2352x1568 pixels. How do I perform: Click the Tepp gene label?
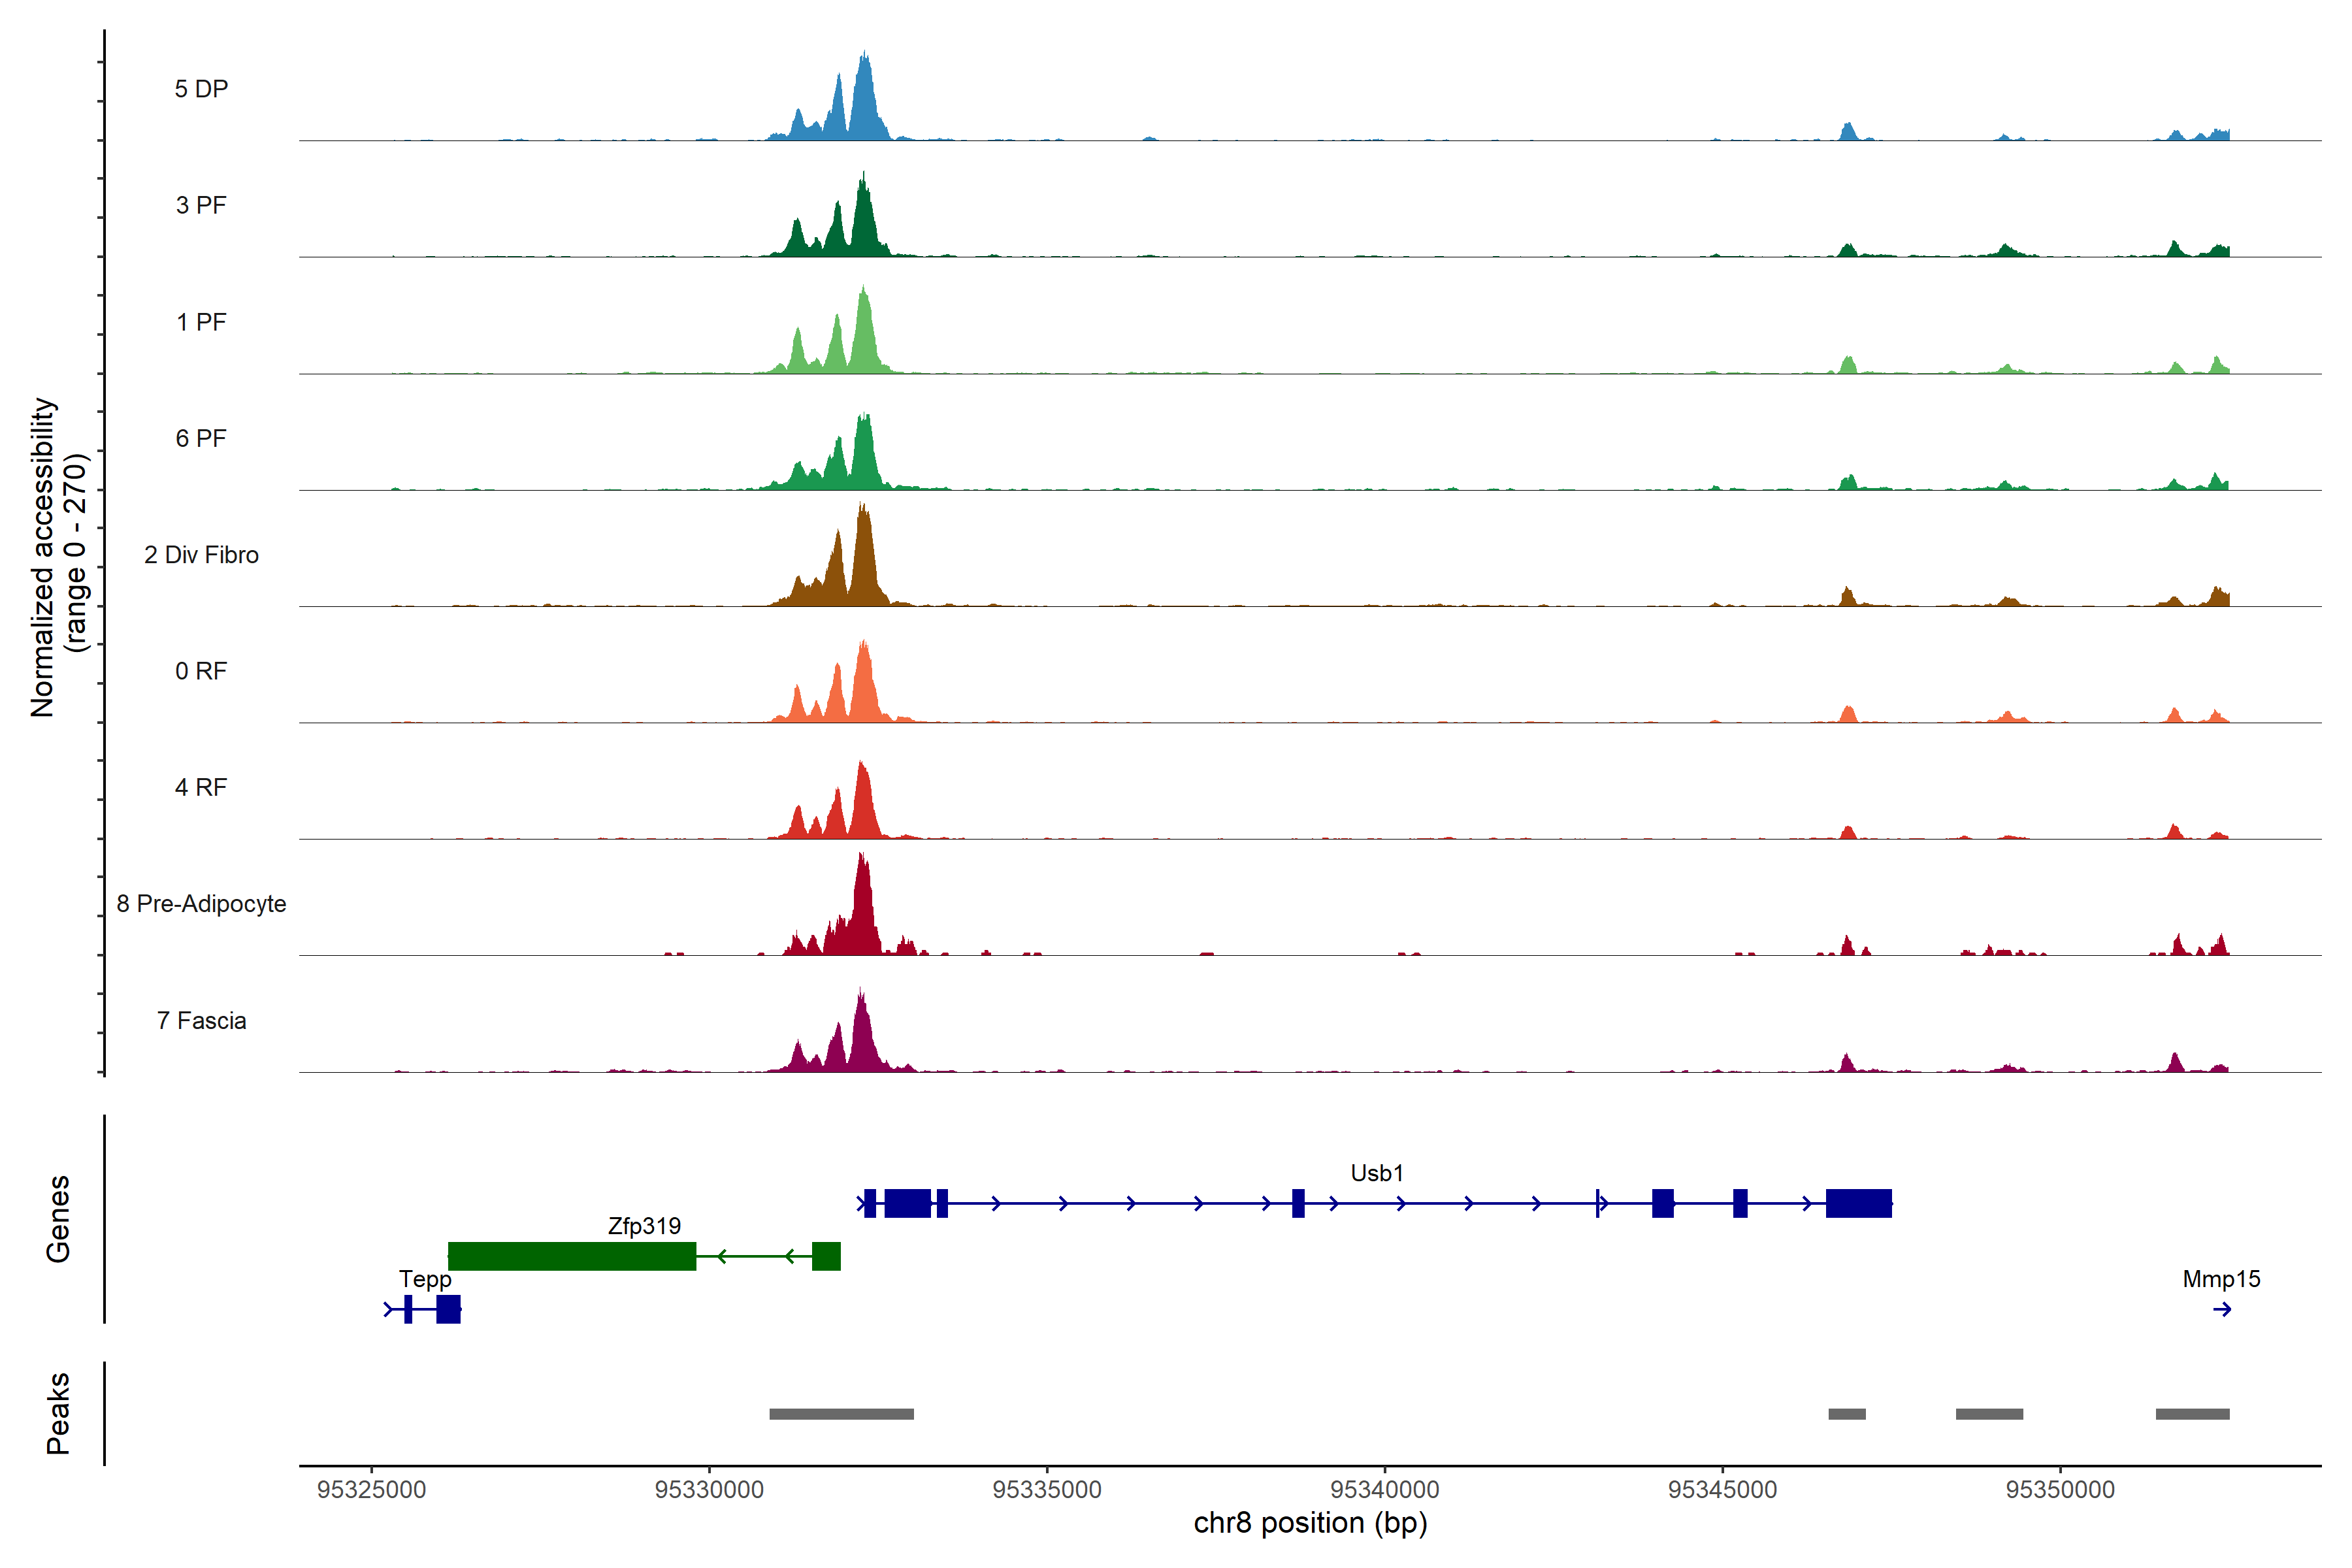point(425,1279)
